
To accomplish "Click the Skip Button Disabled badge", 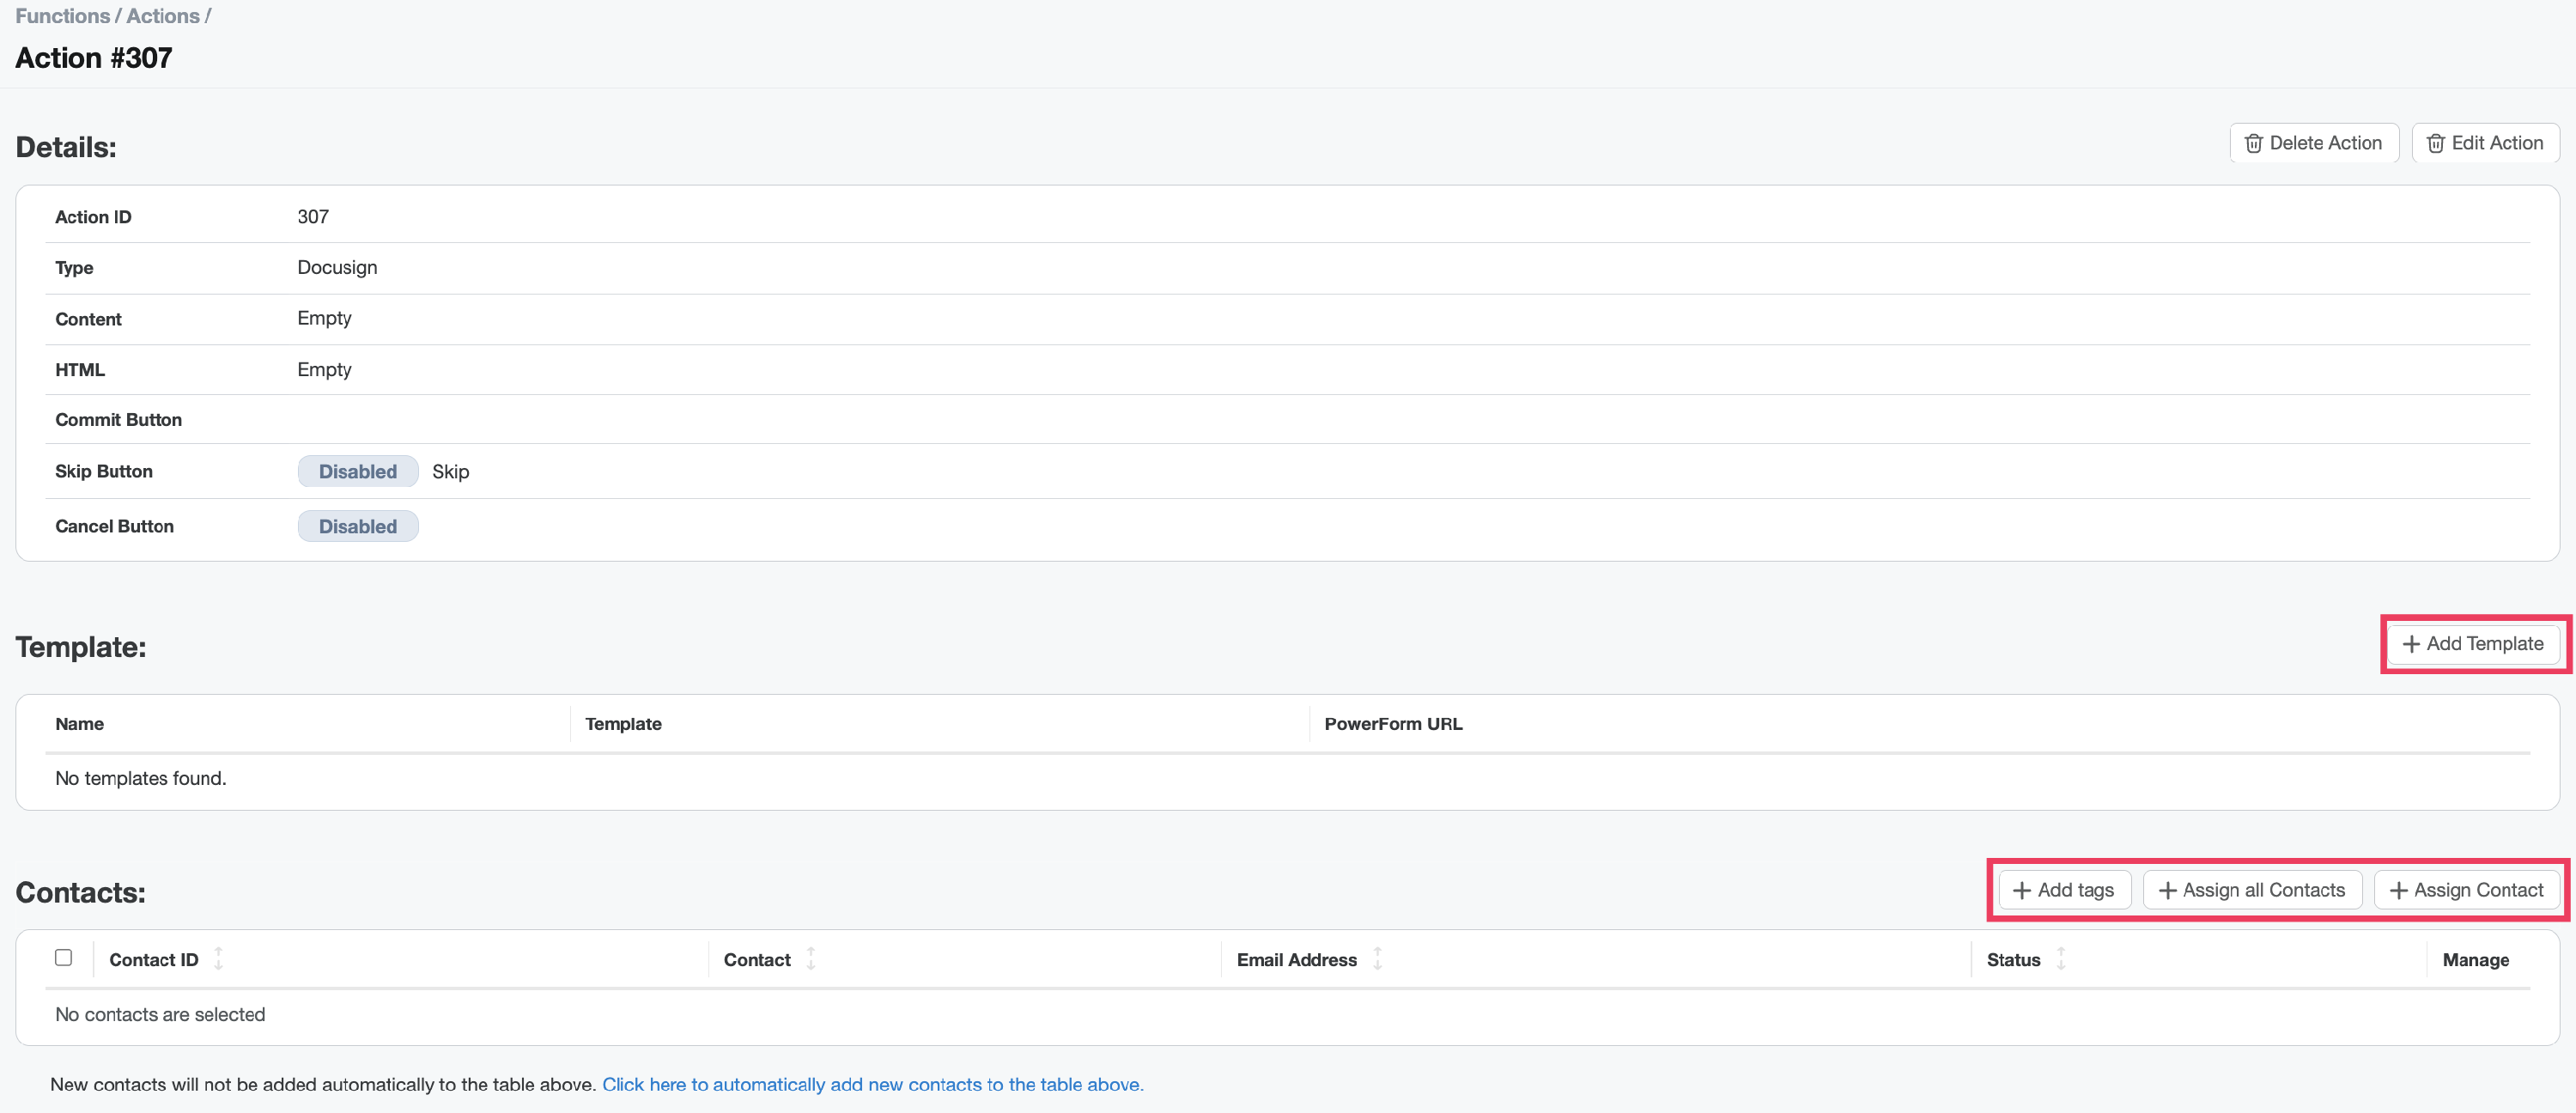I will point(357,471).
